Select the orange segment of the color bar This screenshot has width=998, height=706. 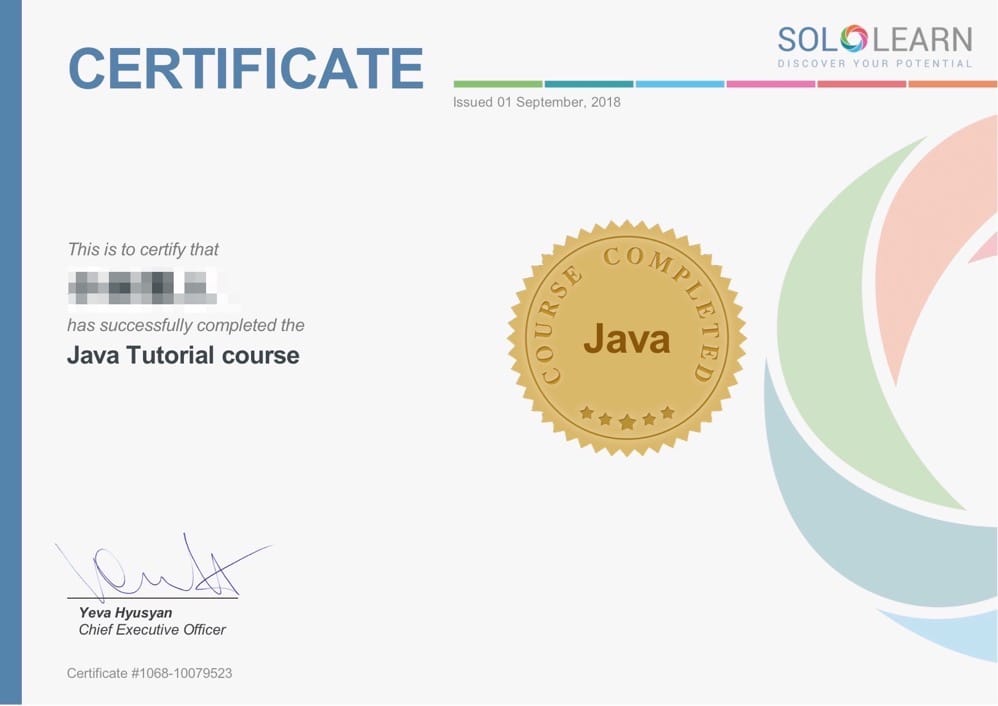pyautogui.click(x=952, y=84)
